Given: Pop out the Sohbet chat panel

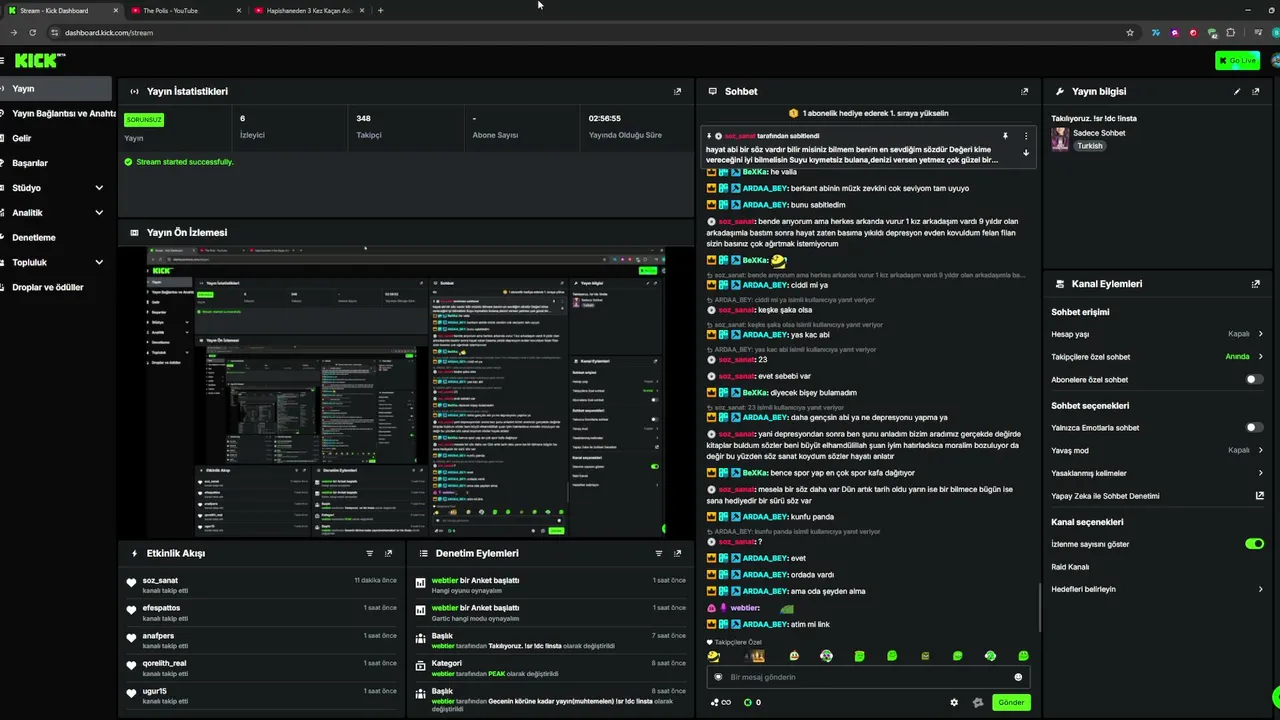Looking at the screenshot, I should coord(1024,91).
